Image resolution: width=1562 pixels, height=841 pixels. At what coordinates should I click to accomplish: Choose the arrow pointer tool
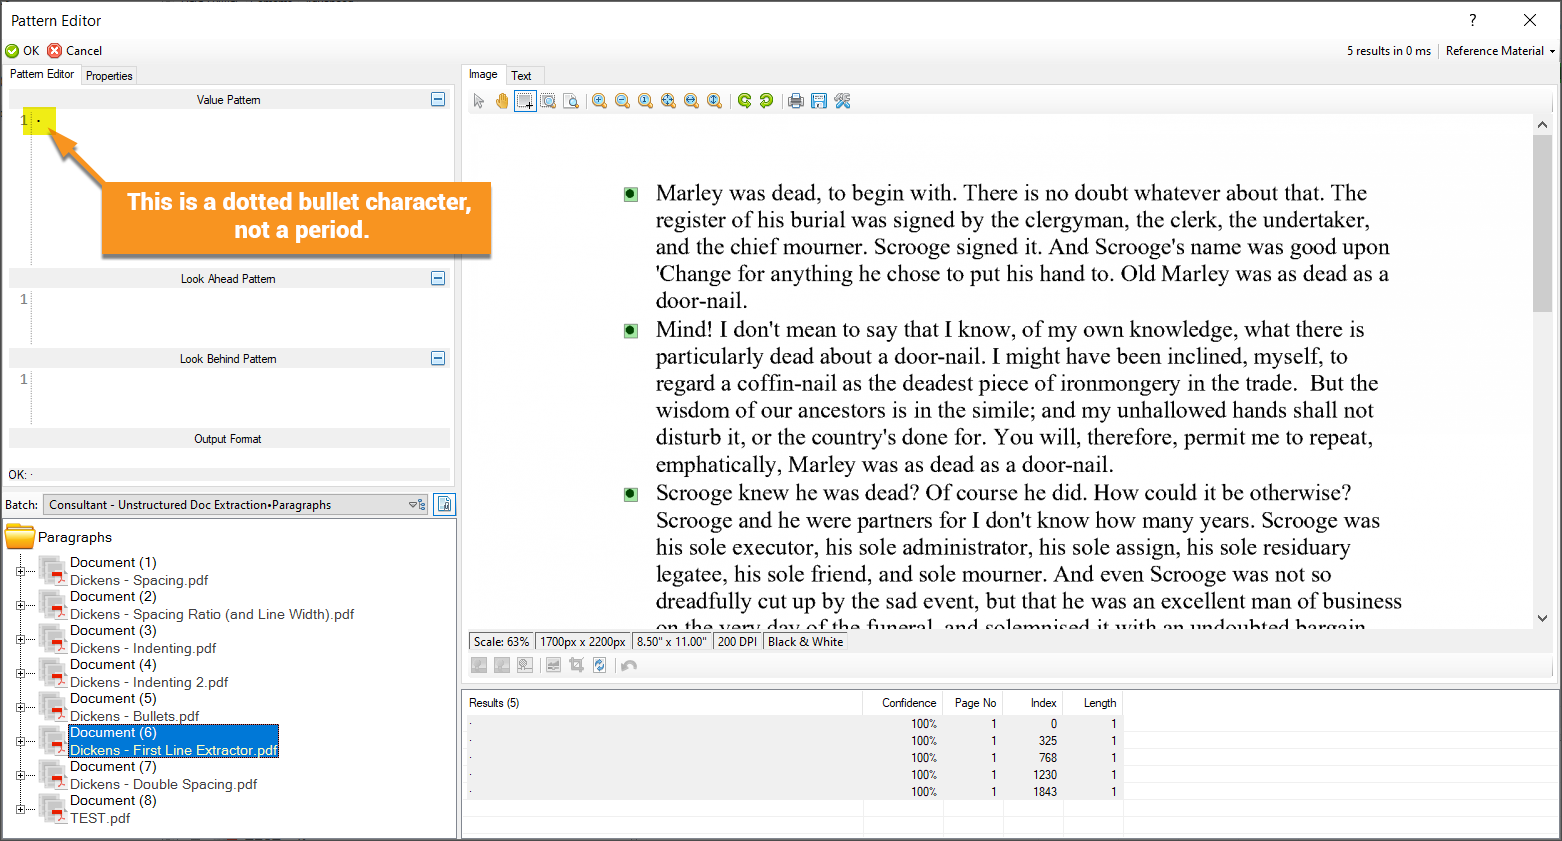tap(479, 101)
